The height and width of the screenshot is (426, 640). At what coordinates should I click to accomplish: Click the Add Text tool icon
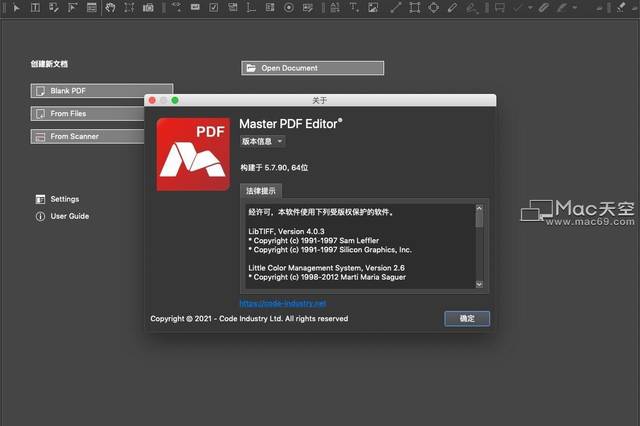(x=354, y=7)
